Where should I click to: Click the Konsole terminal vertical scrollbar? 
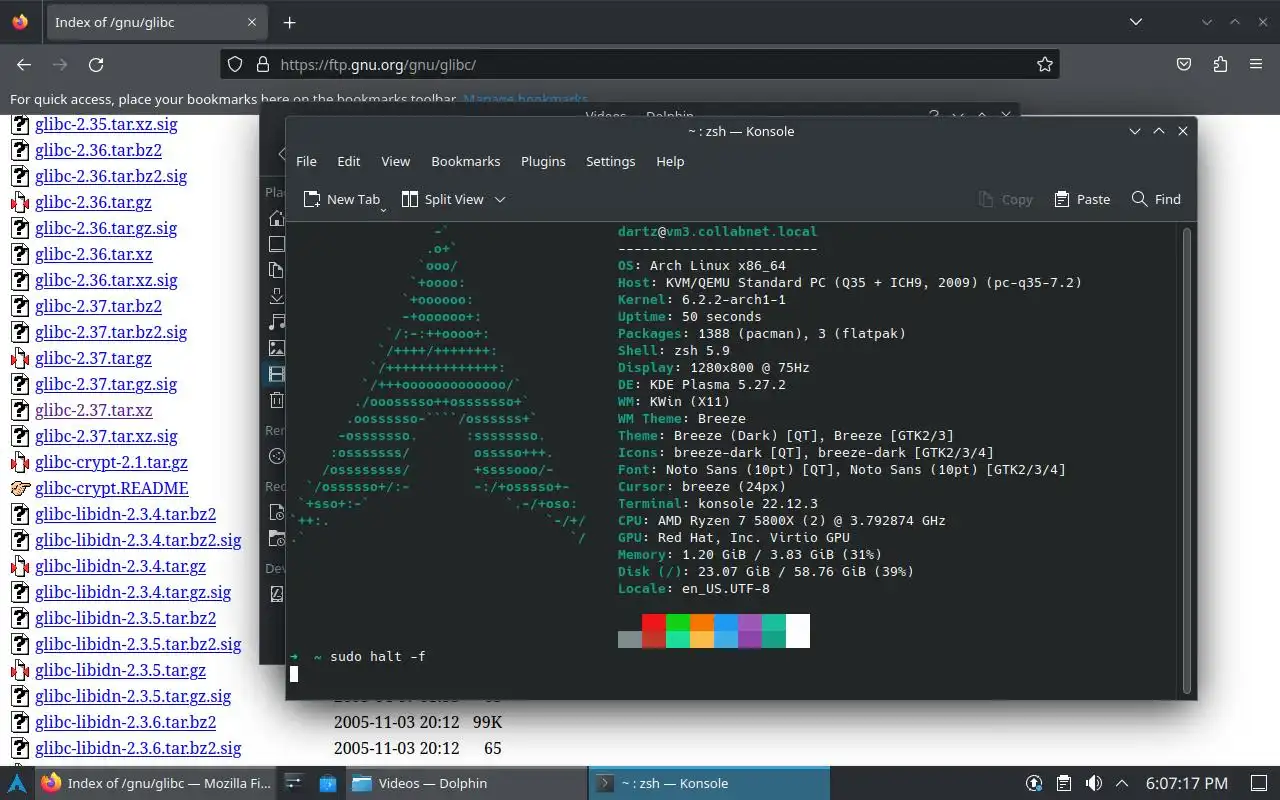pyautogui.click(x=1187, y=460)
